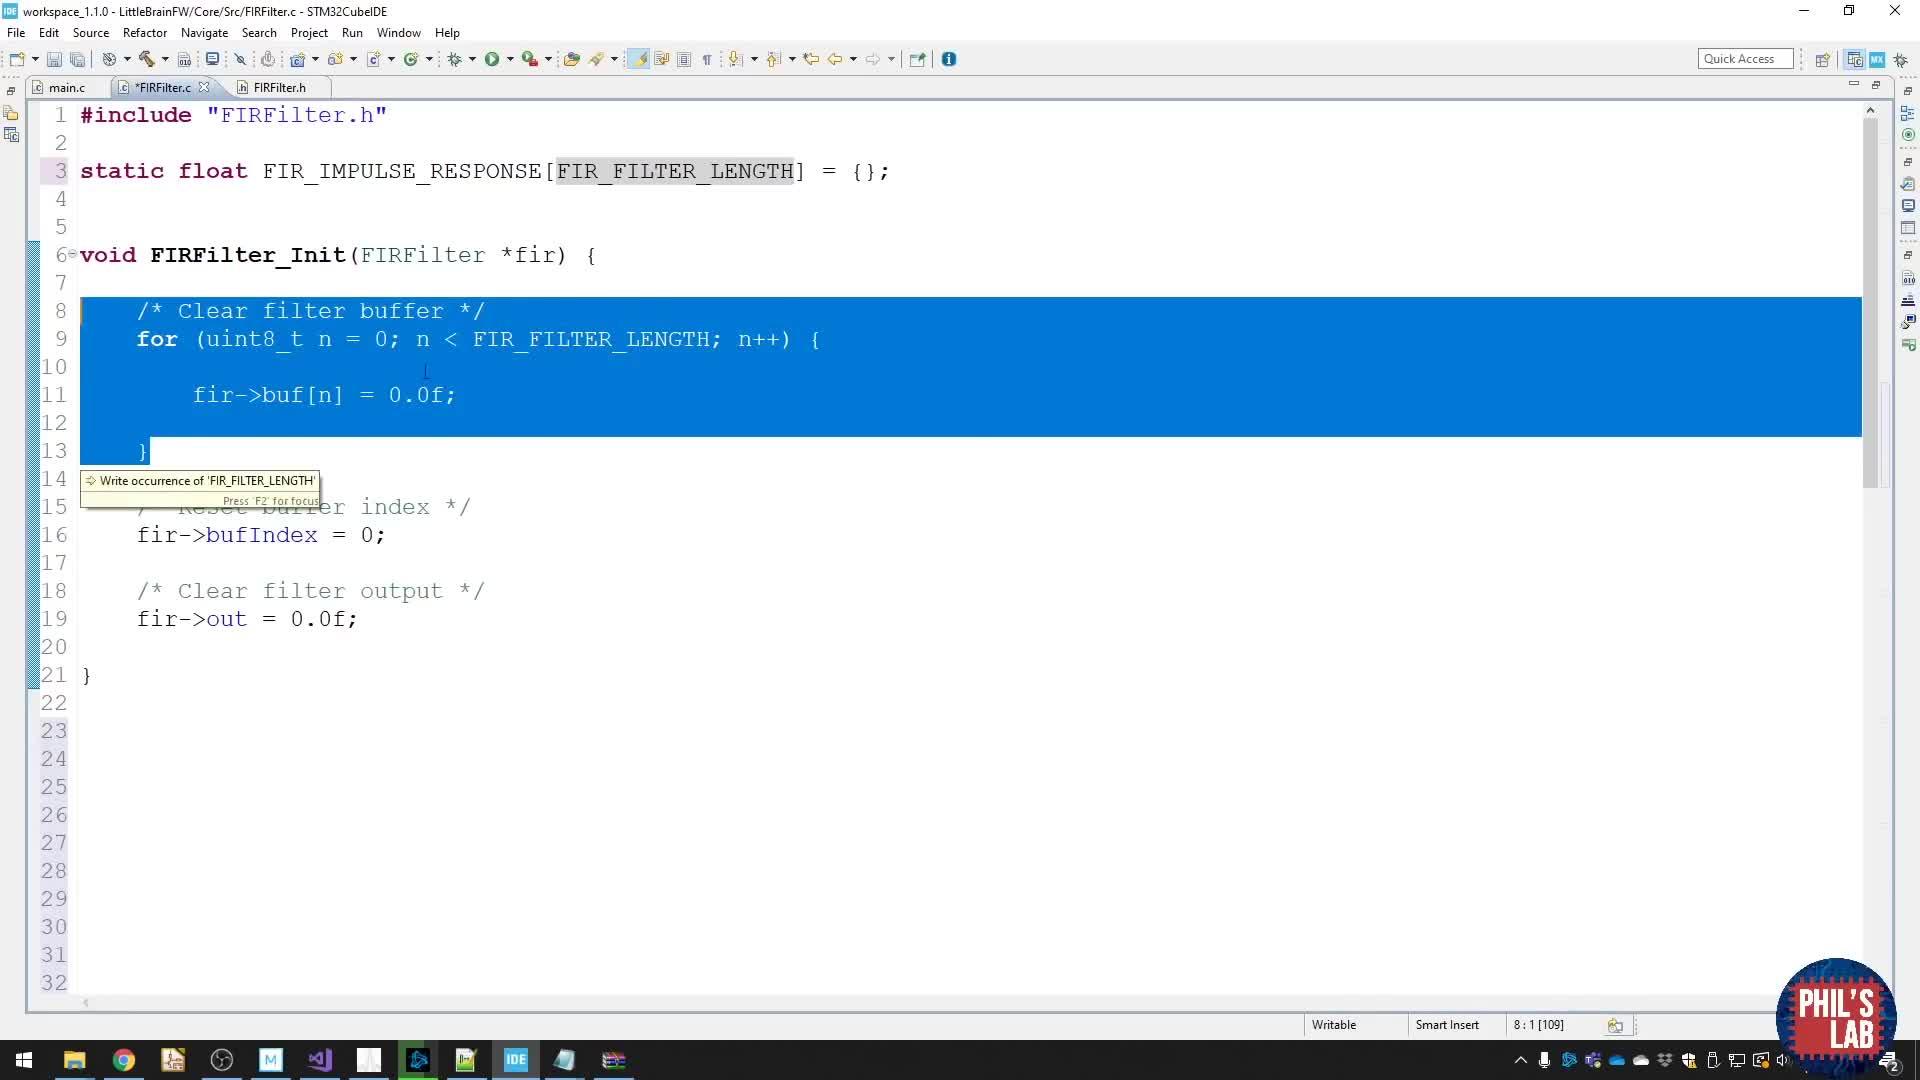Collapse the FIRFilter_Init function fold marker

click(72, 254)
